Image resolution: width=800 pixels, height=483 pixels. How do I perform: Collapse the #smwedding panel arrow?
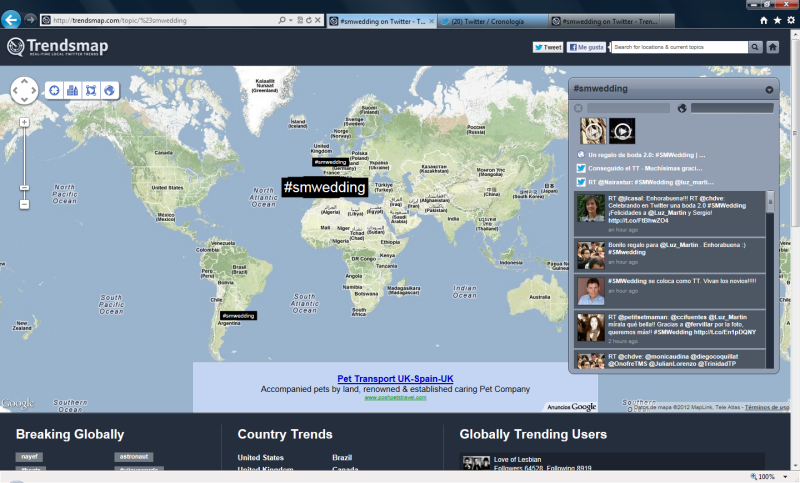coord(769,90)
